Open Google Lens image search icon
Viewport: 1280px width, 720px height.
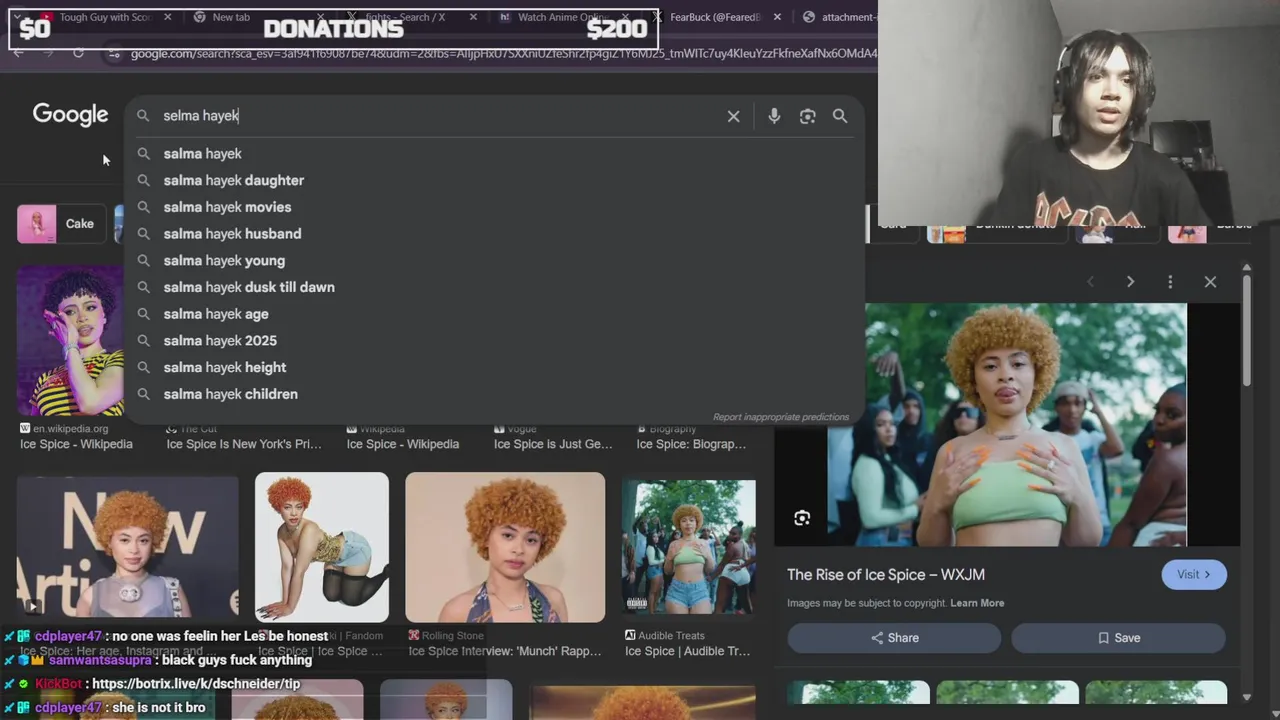click(x=807, y=116)
